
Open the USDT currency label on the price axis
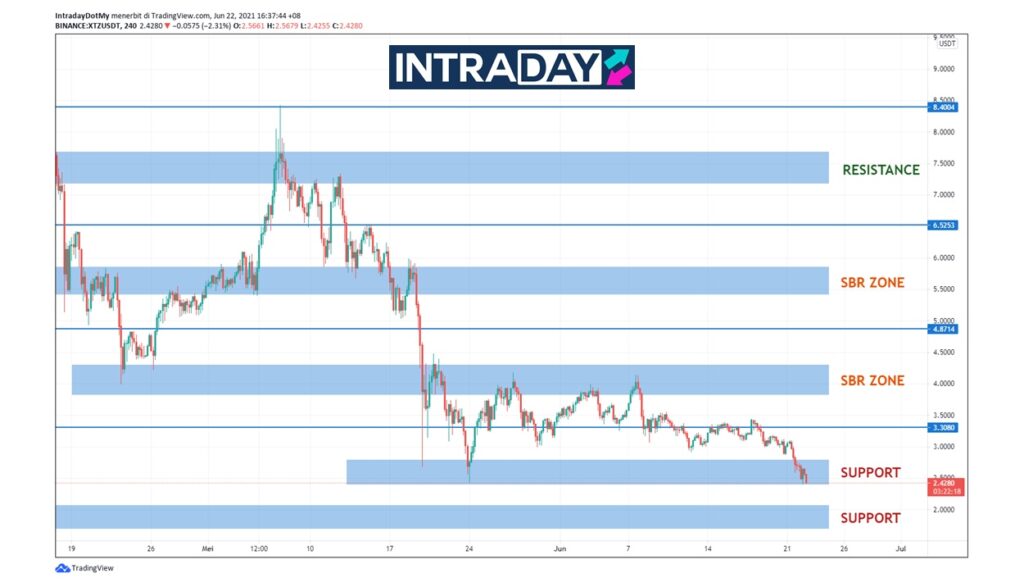click(x=946, y=44)
